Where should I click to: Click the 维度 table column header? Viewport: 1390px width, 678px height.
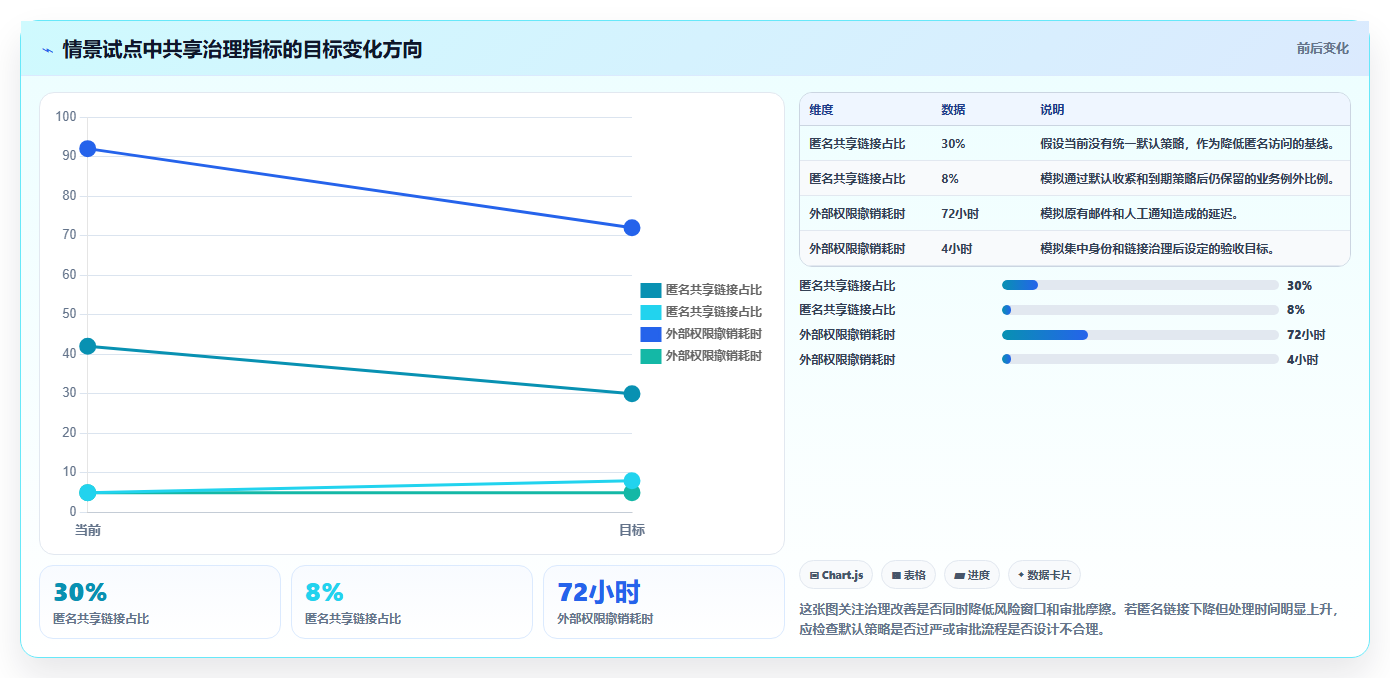[x=821, y=110]
